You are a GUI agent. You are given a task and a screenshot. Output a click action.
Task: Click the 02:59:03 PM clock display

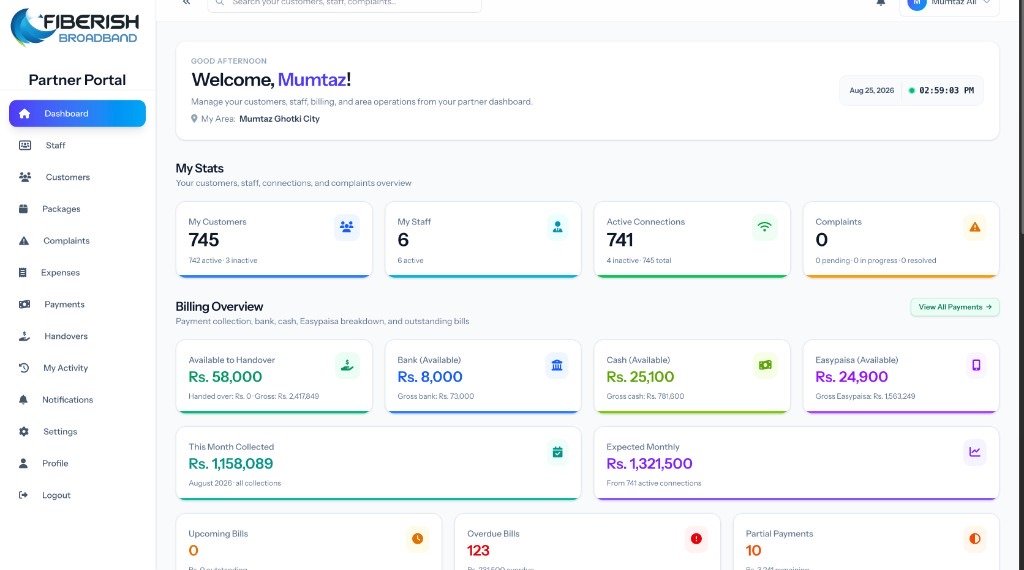click(946, 91)
